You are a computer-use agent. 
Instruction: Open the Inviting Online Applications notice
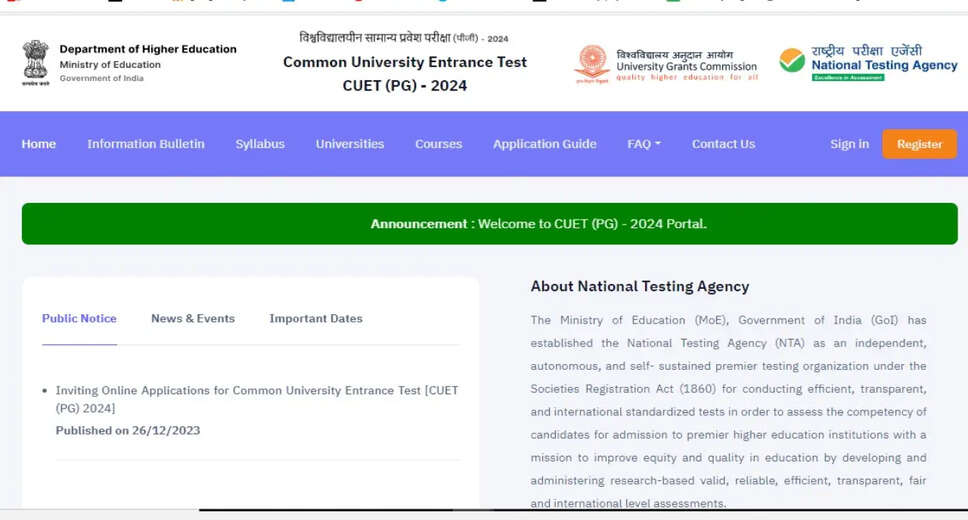pyautogui.click(x=257, y=399)
